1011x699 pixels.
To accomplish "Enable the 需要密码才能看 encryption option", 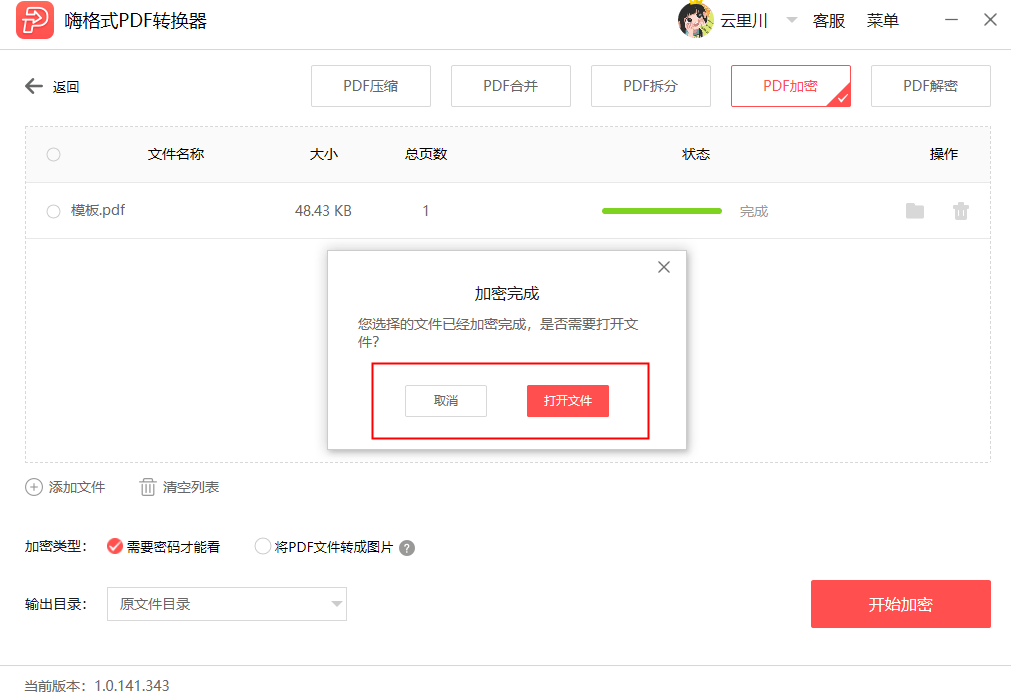I will (x=113, y=547).
